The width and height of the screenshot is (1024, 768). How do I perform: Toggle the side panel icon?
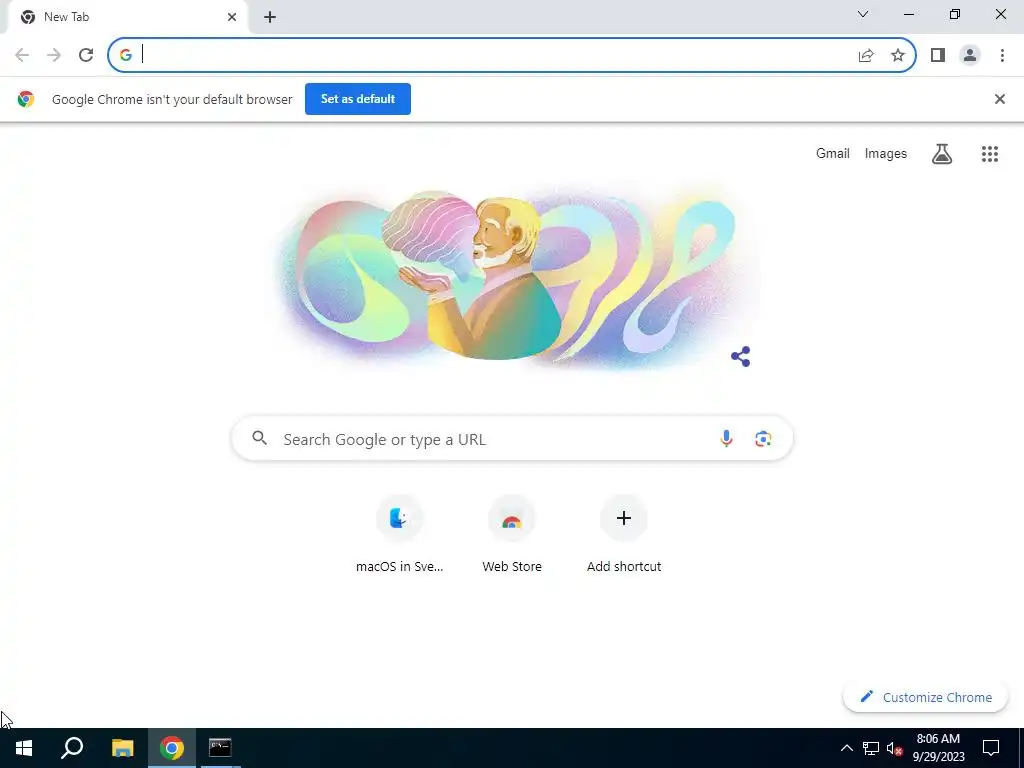(938, 55)
